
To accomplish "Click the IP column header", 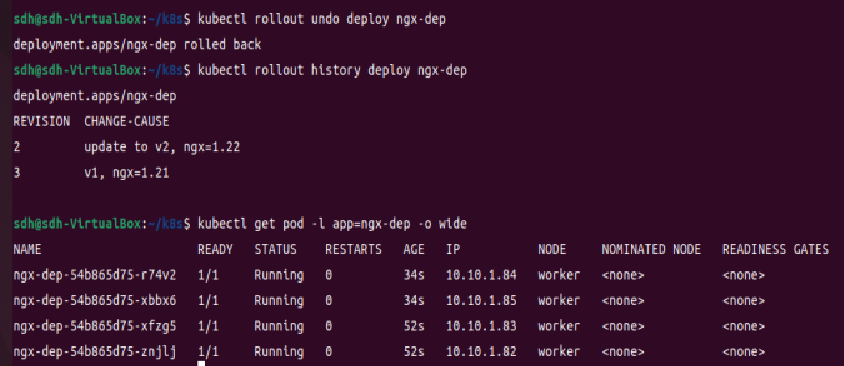I will [453, 250].
